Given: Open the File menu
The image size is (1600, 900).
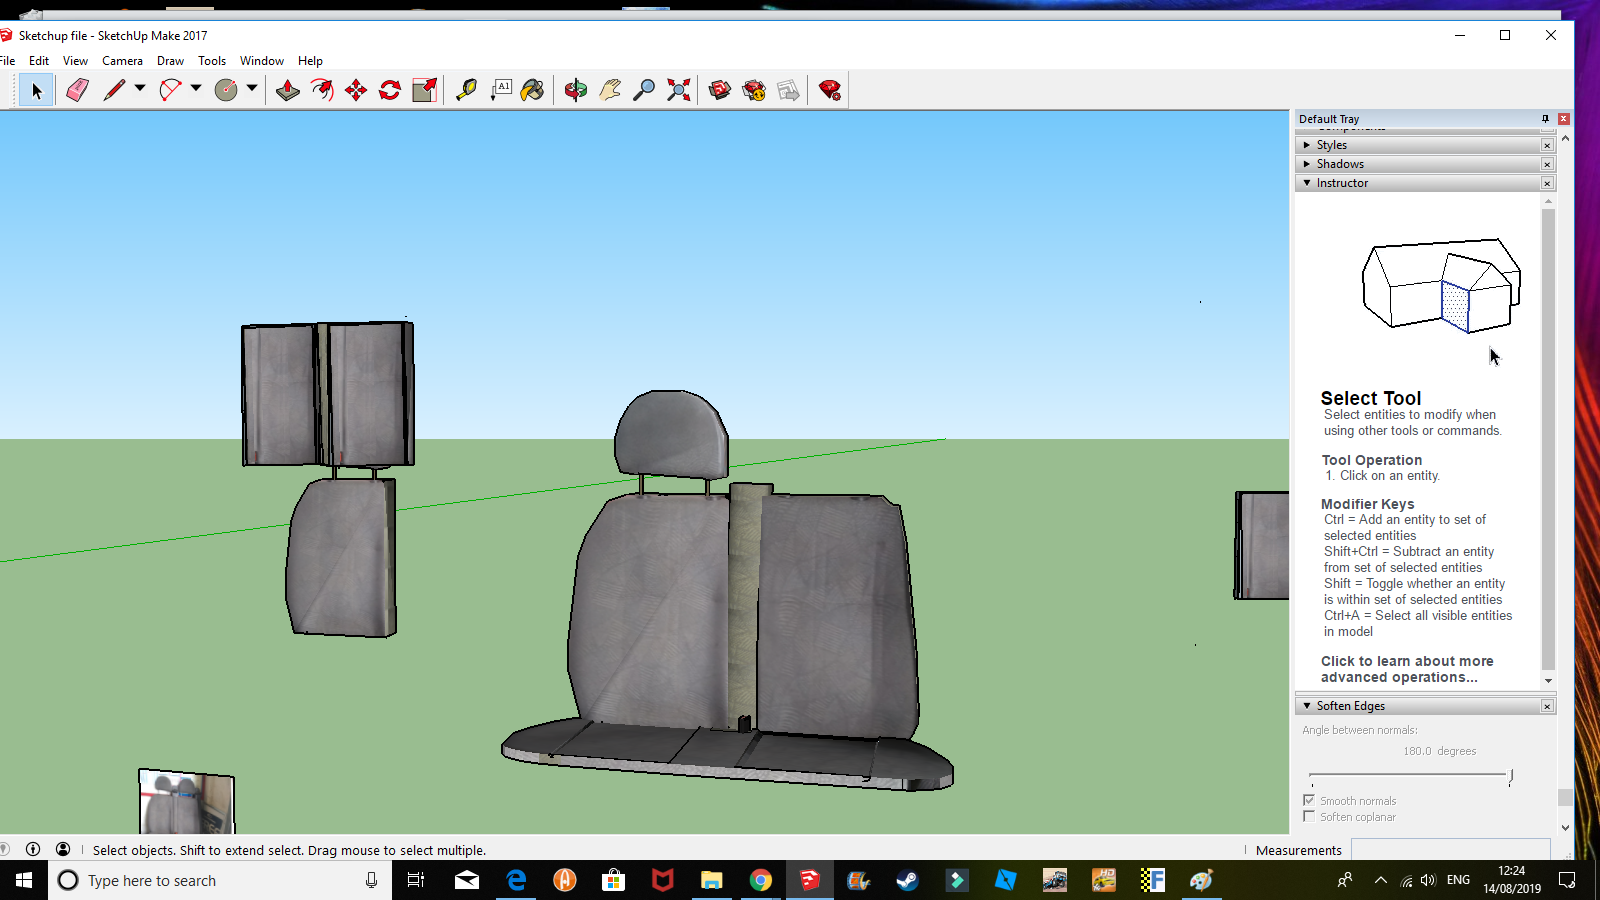Looking at the screenshot, I should [x=7, y=61].
